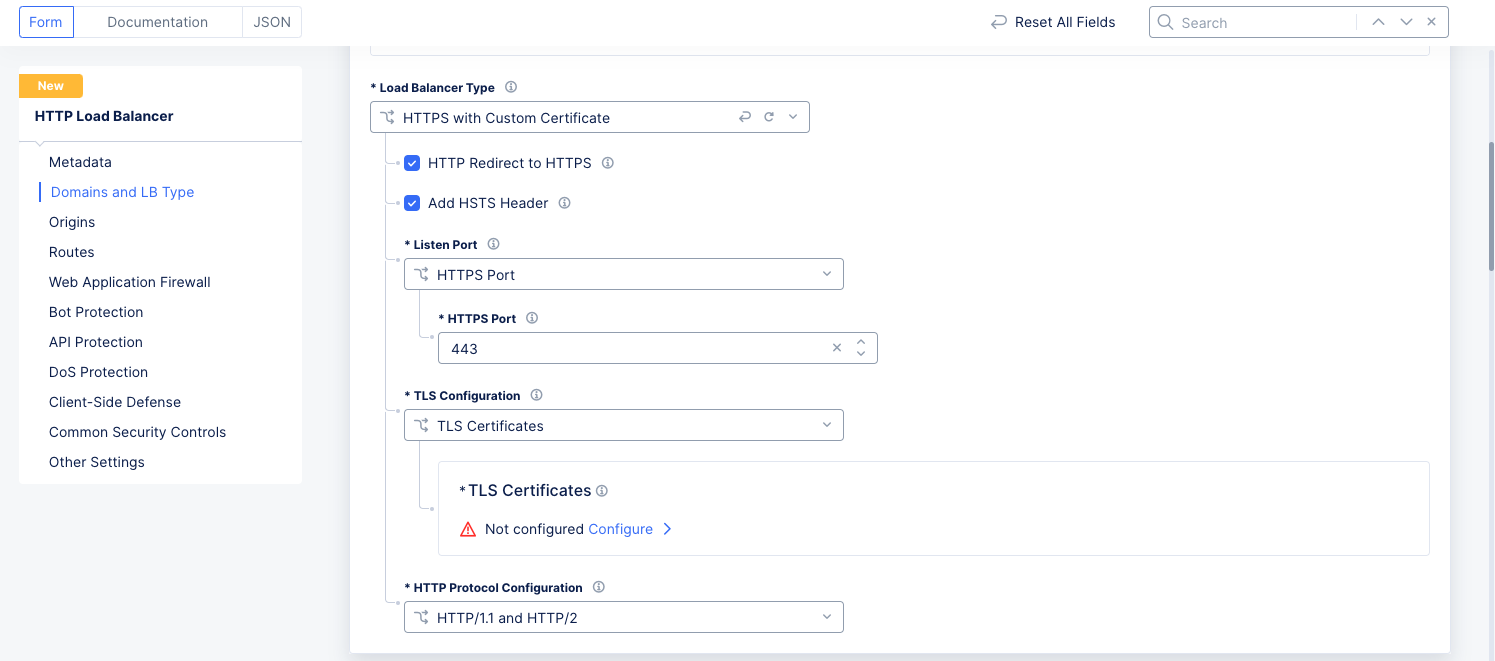View the info icon next to Listen Port
1495x661 pixels.
point(493,244)
